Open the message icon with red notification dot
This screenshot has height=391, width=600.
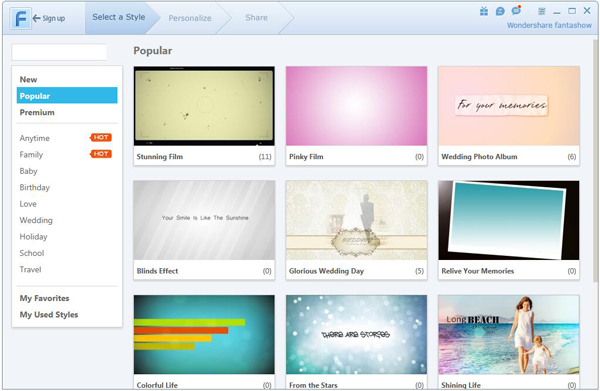(516, 11)
